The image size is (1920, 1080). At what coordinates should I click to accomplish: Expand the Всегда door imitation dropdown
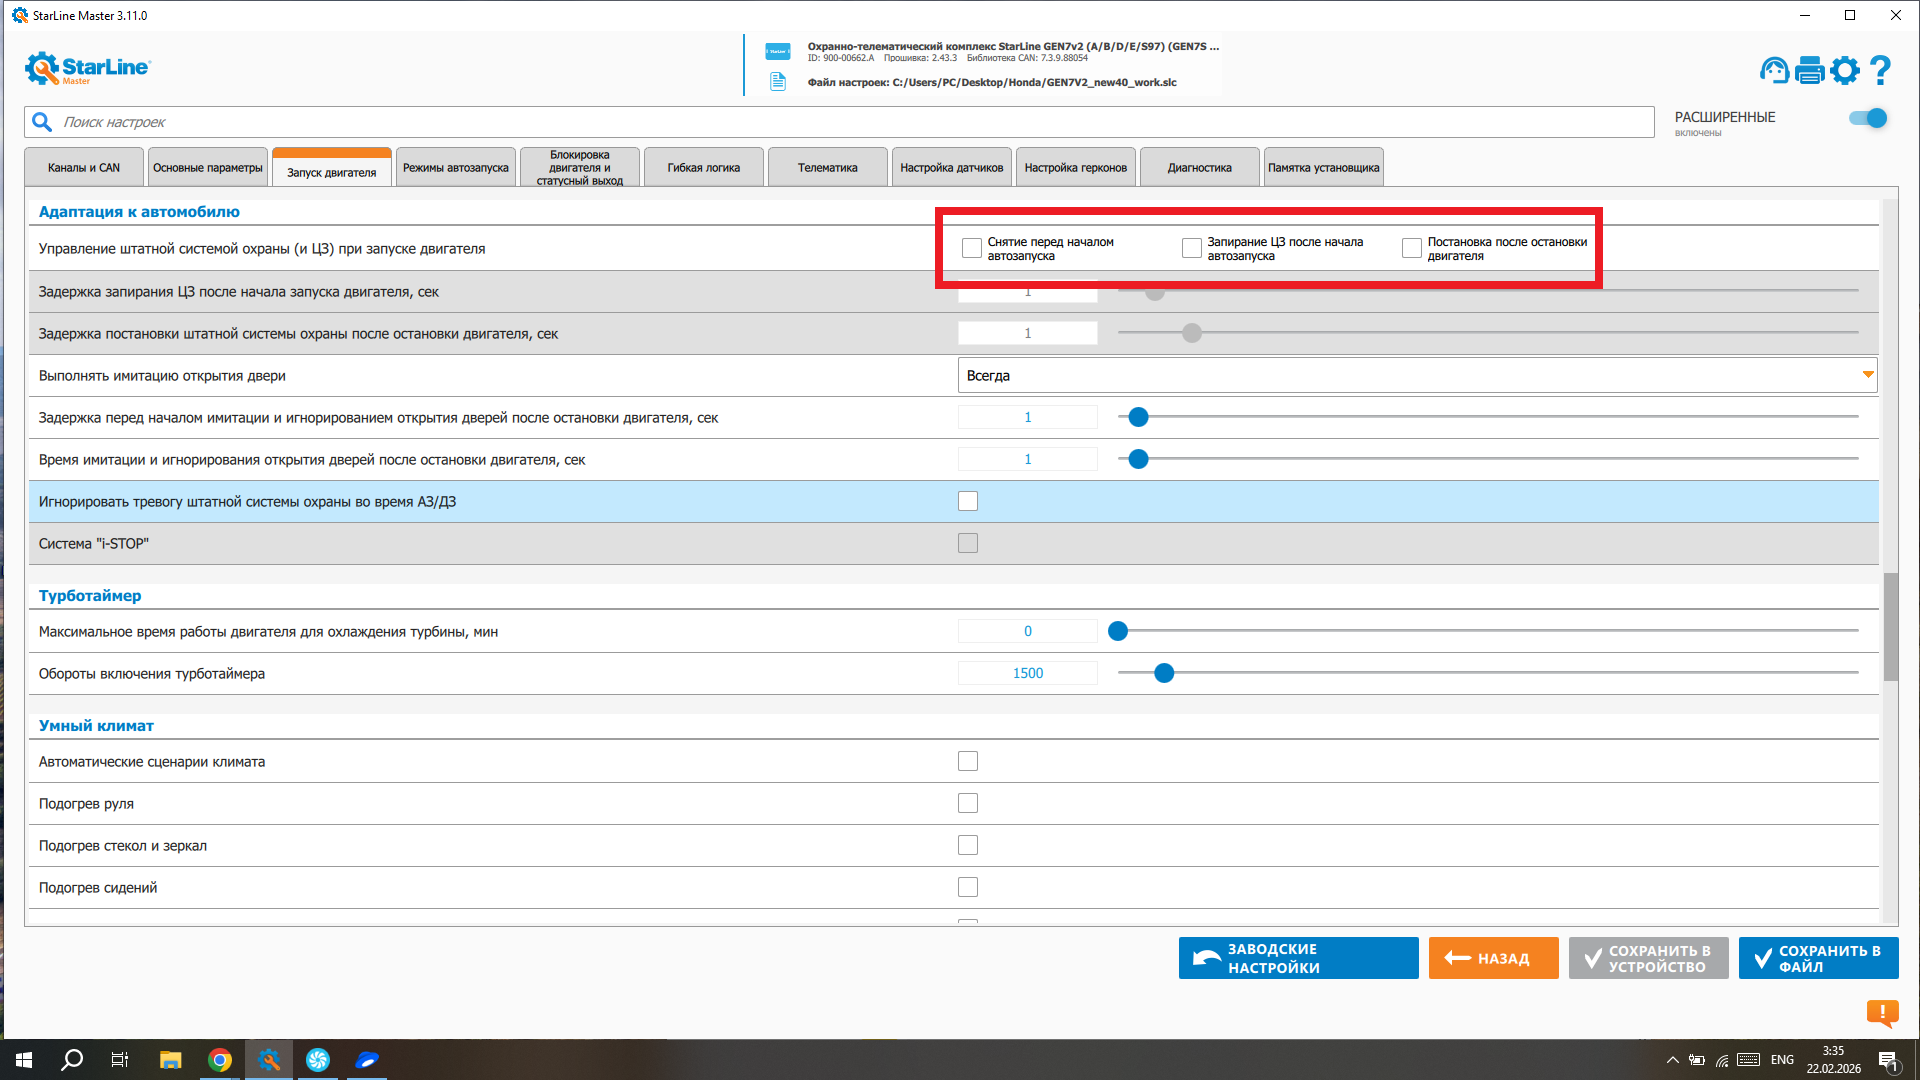[x=1416, y=375]
